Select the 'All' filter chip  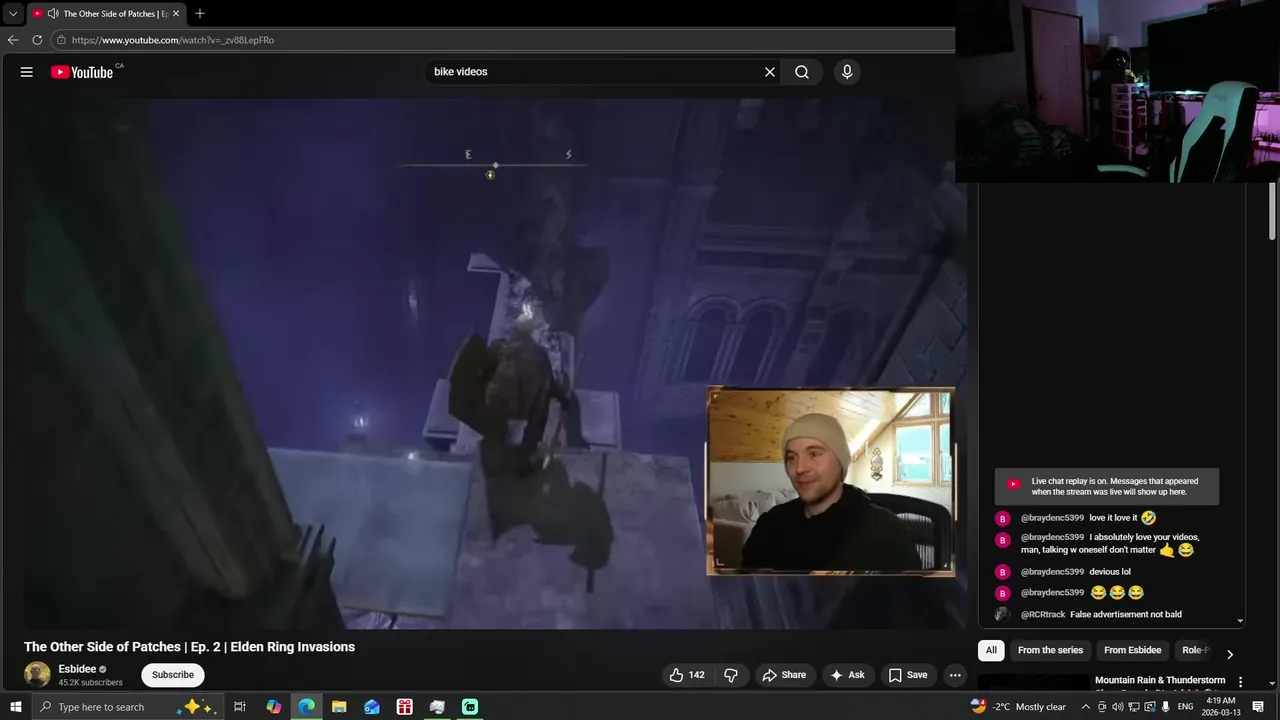991,650
